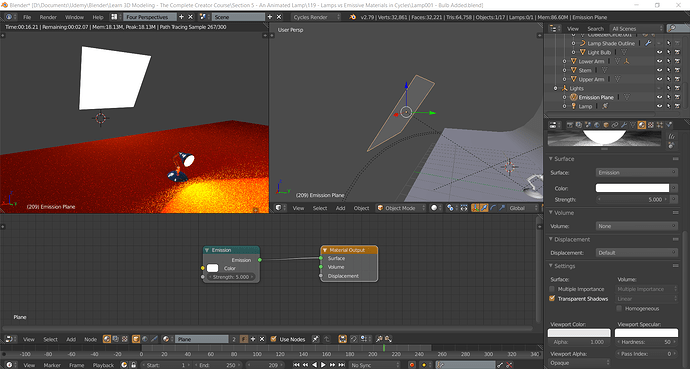Click the Emission color swatch in properties
Image resolution: width=690 pixels, height=369 pixels.
(x=632, y=188)
